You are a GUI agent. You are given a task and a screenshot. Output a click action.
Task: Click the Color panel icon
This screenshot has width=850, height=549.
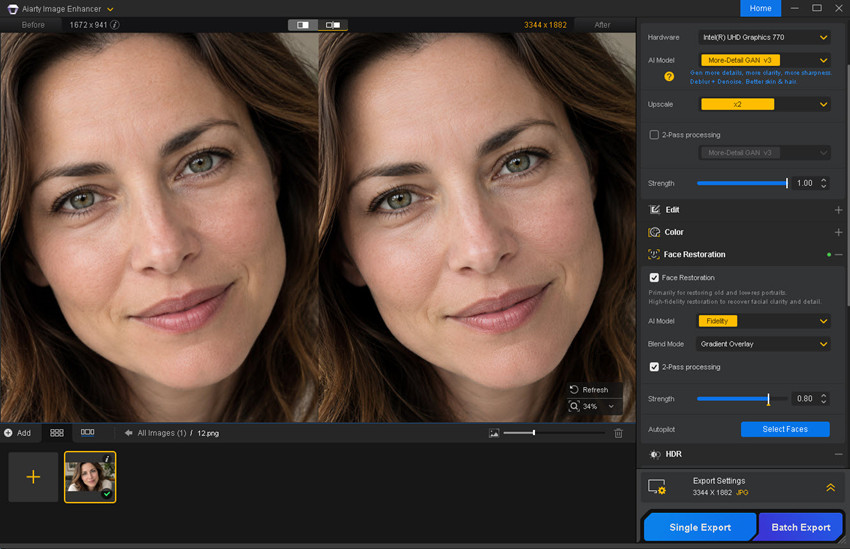(x=654, y=232)
